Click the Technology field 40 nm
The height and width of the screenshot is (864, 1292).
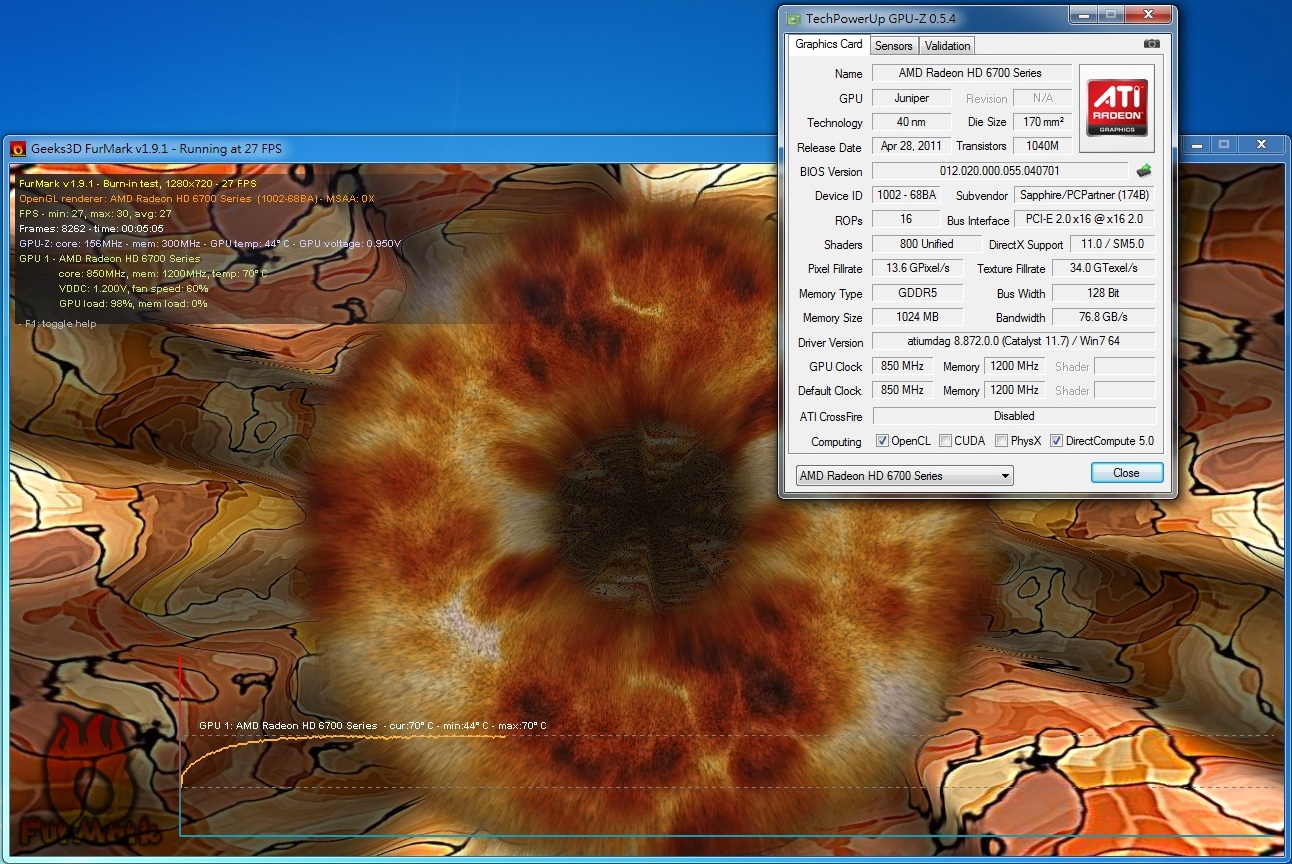pyautogui.click(x=911, y=122)
